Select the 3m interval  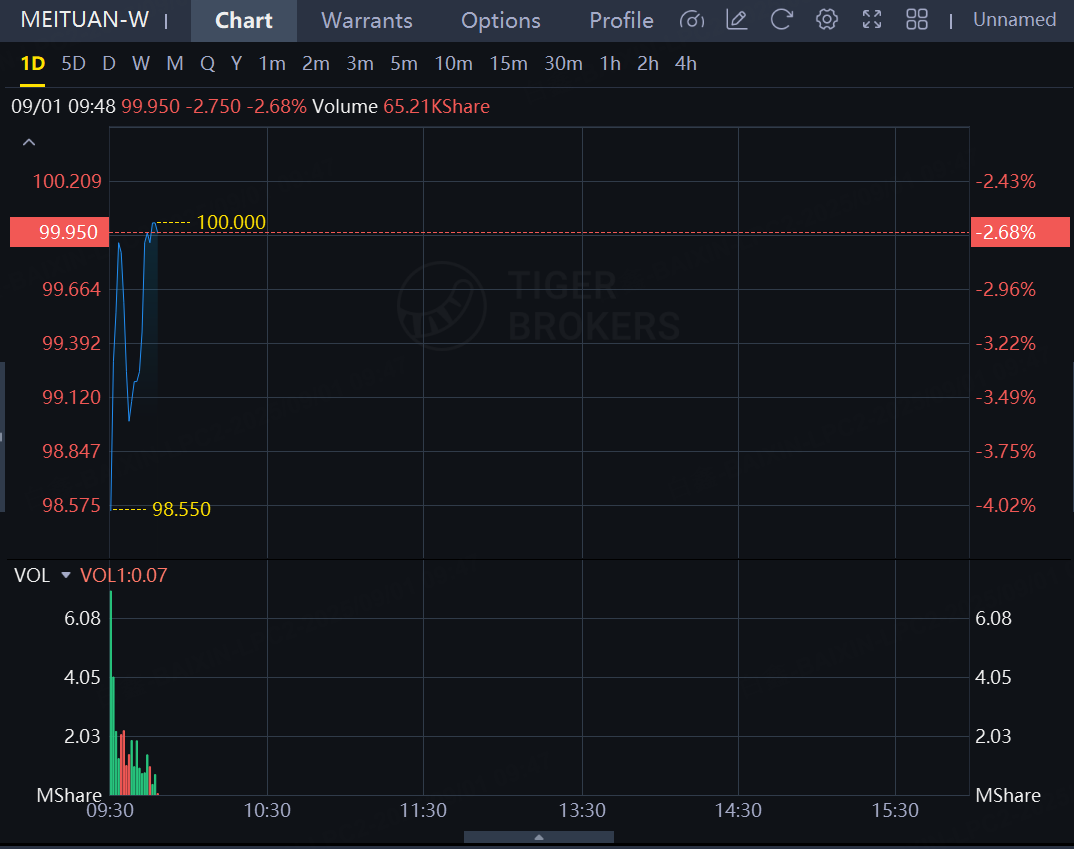pyautogui.click(x=360, y=64)
